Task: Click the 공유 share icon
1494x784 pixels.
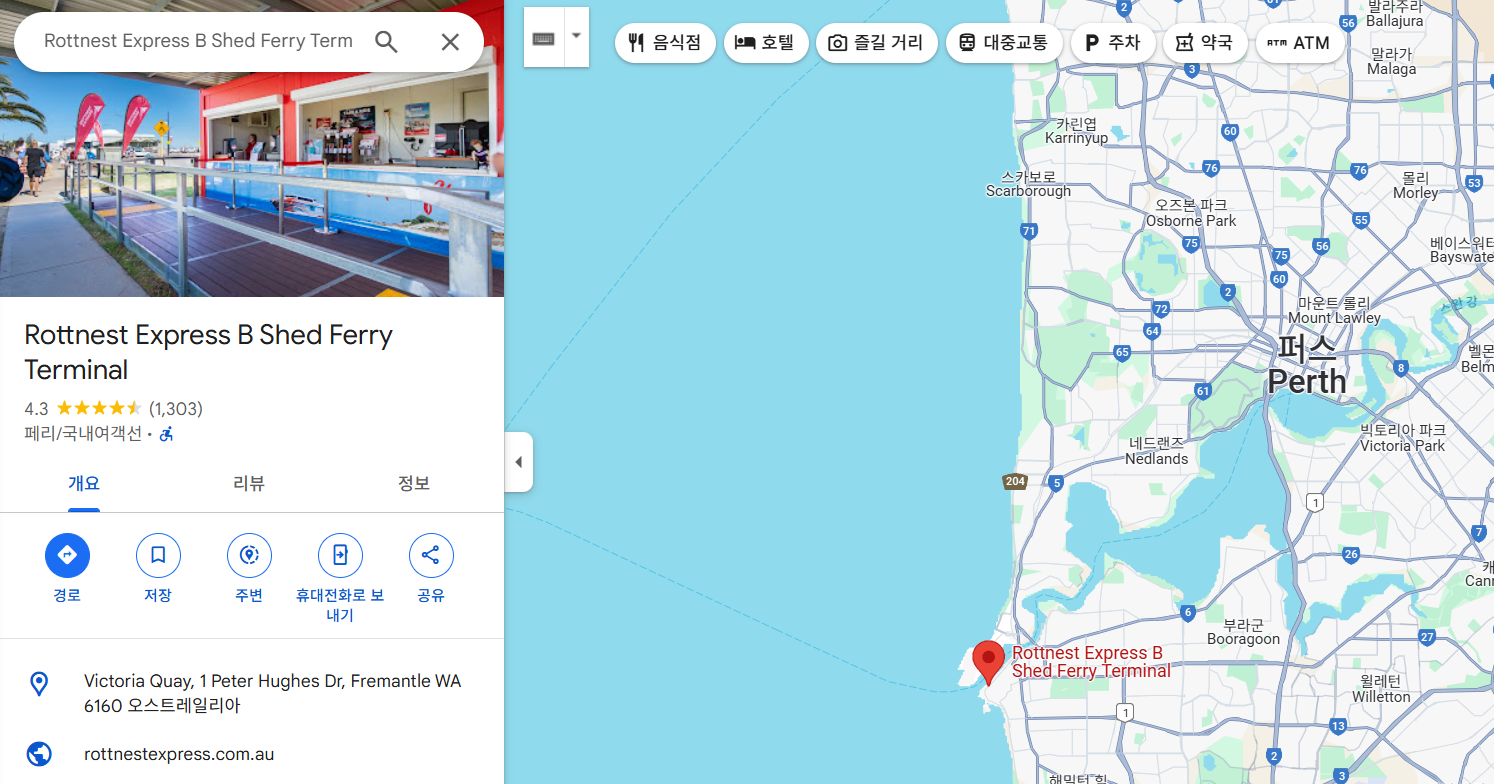Action: pyautogui.click(x=431, y=555)
